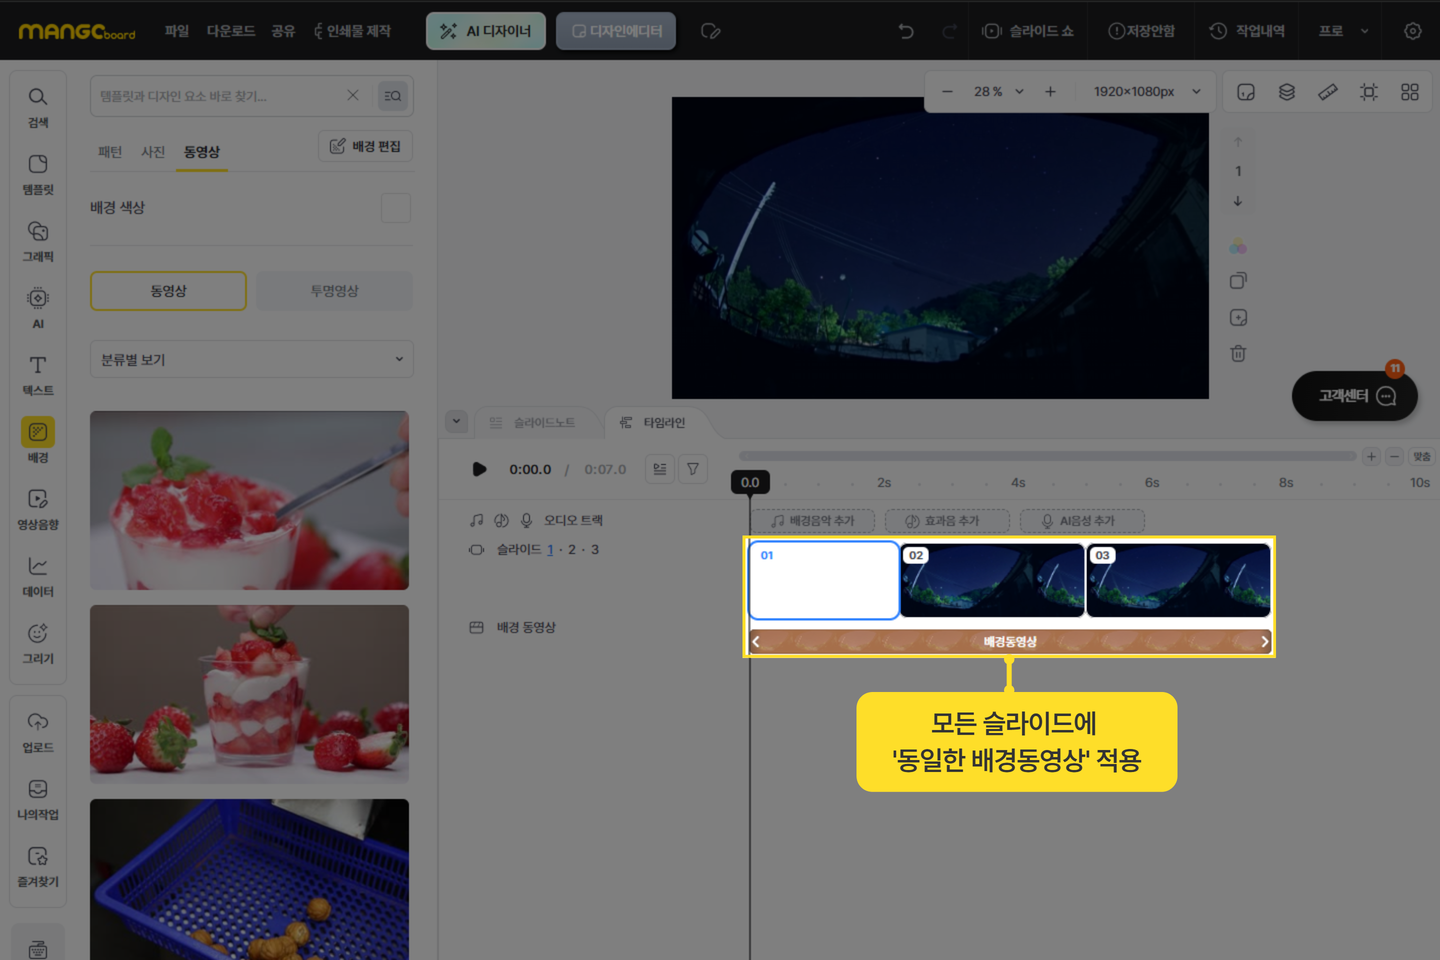Screen dimensions: 1440x960
Task: Click the 배경 색상 color swatch
Action: pos(396,208)
